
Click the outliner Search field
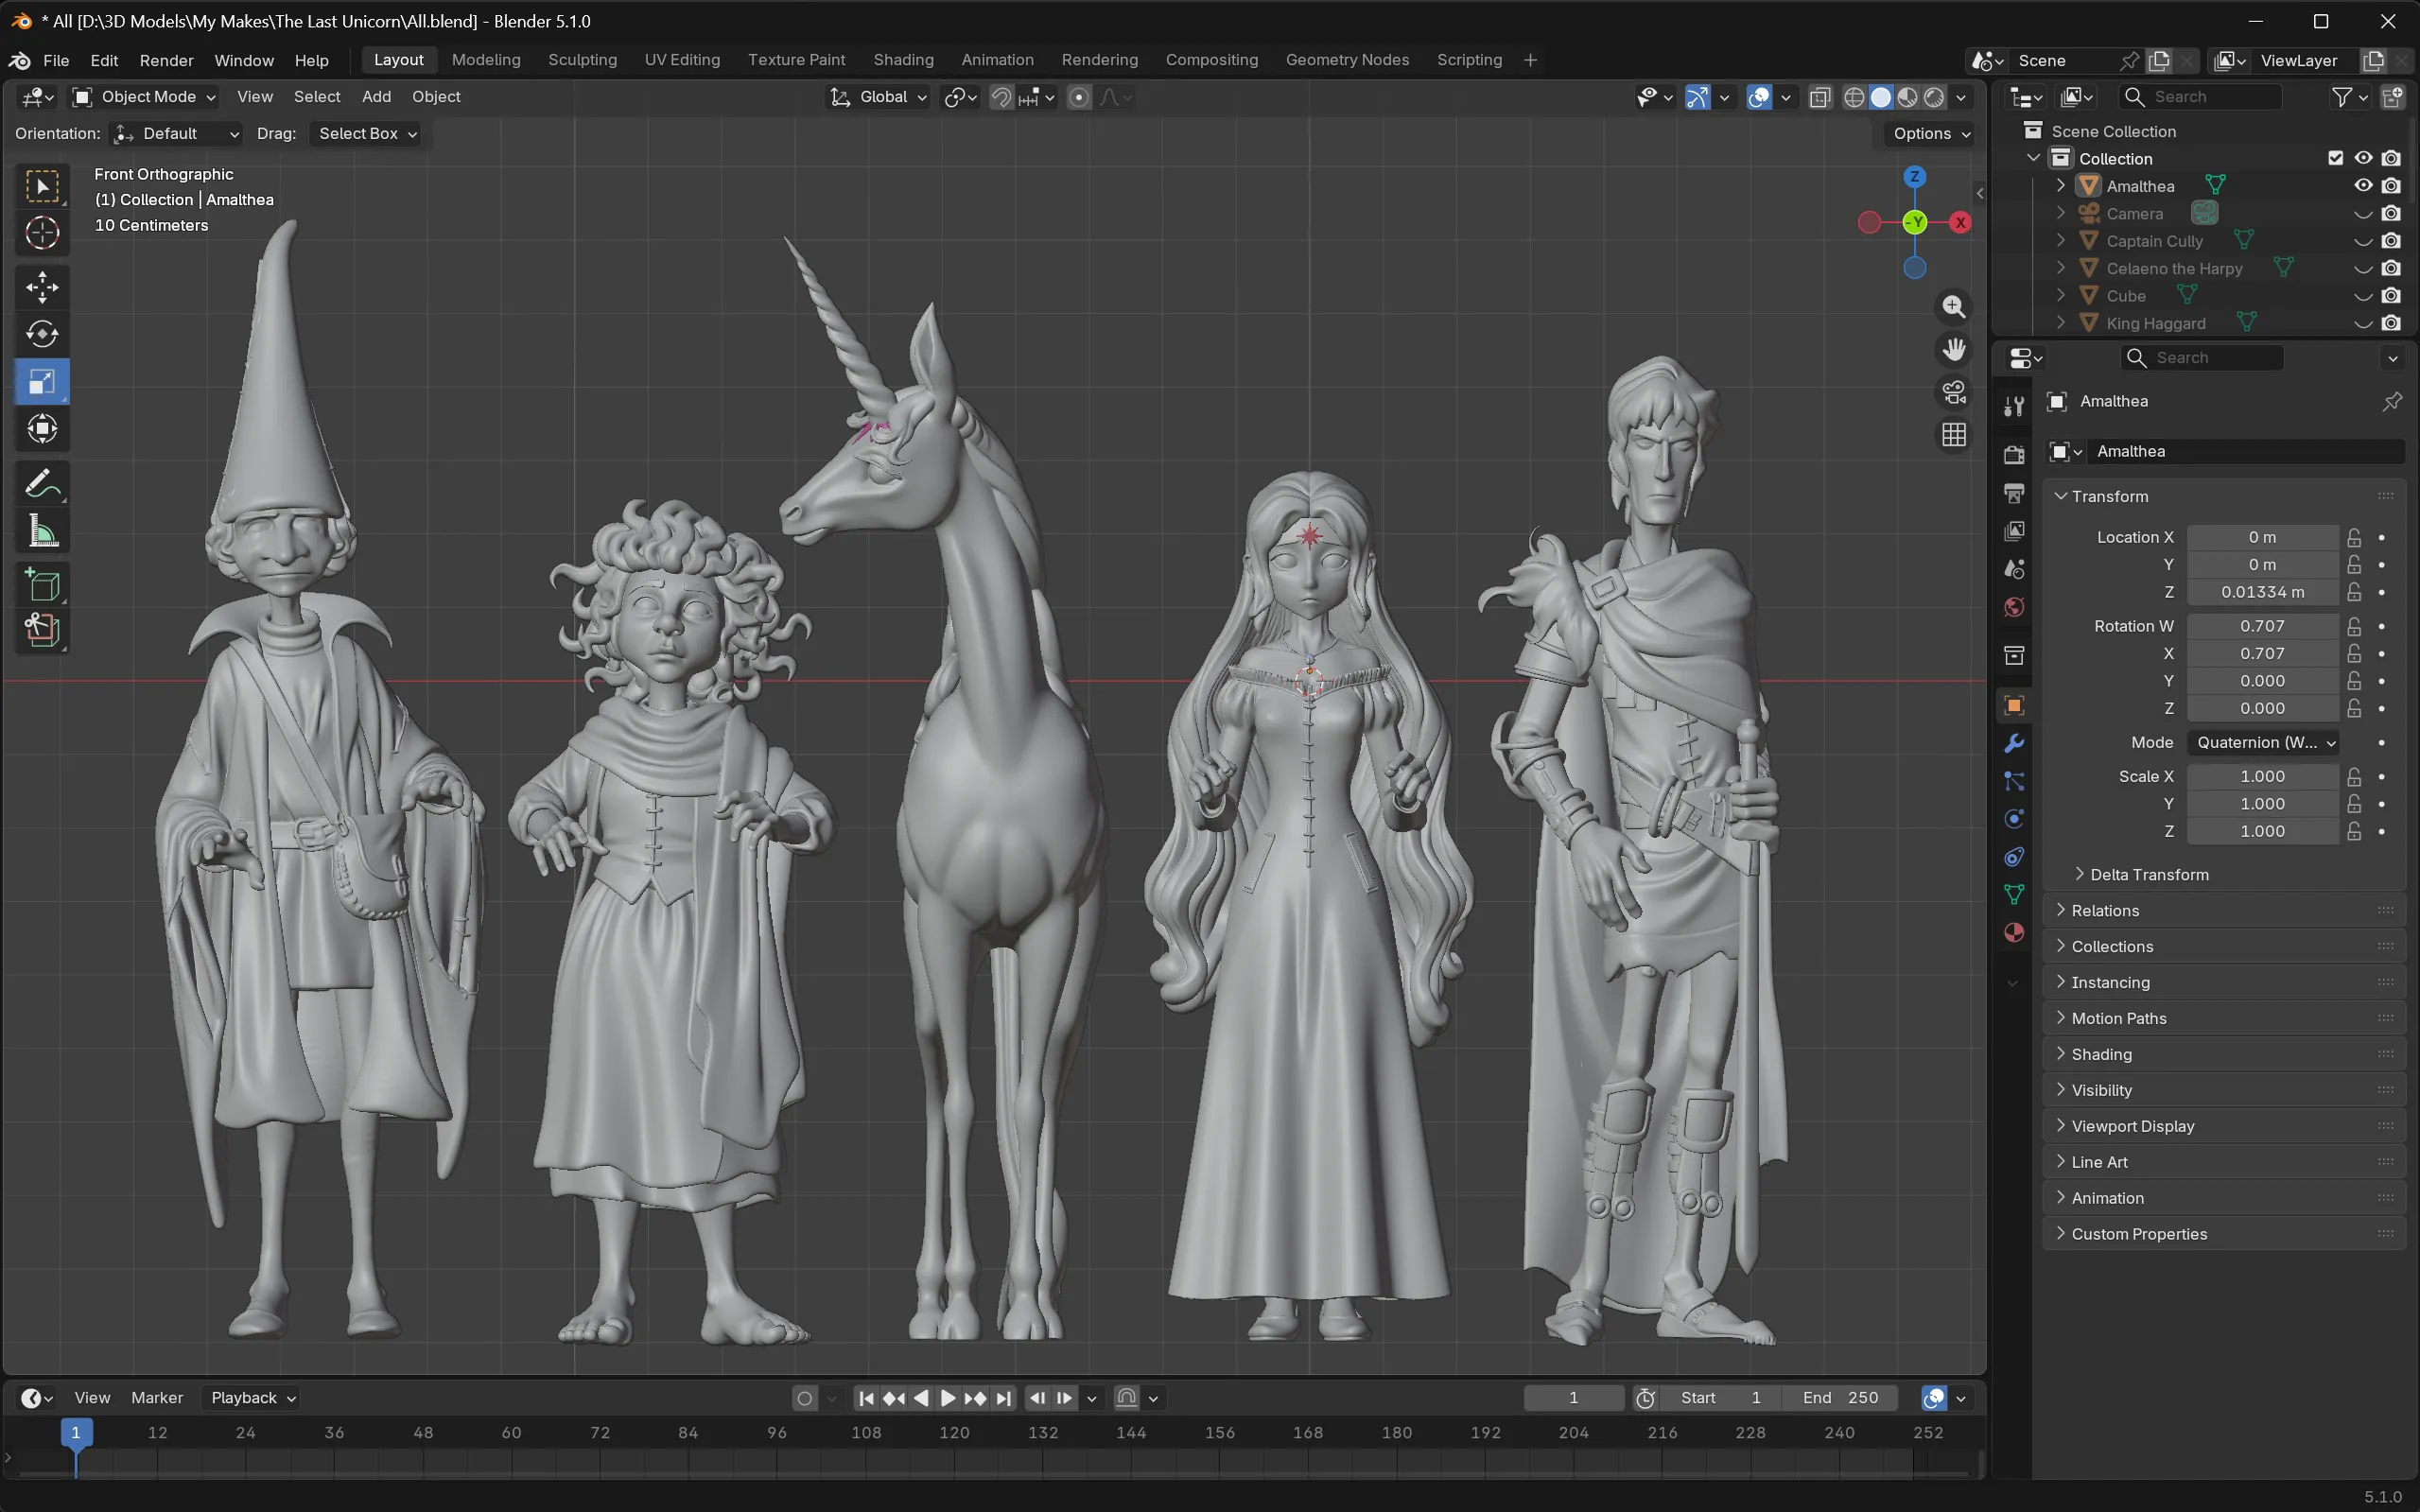[2201, 97]
